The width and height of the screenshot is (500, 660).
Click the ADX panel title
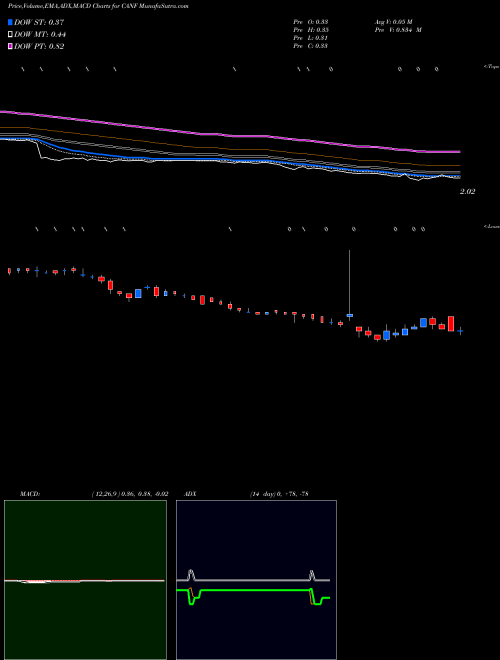[x=190, y=494]
